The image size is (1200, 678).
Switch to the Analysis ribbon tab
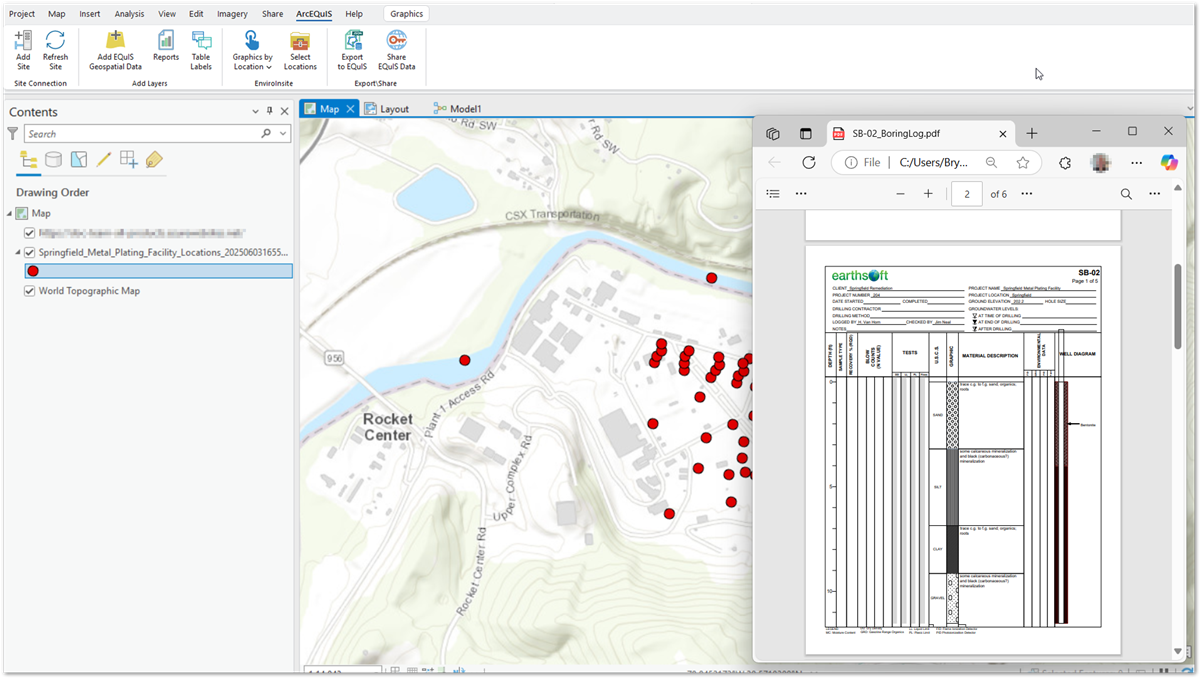[x=129, y=14]
